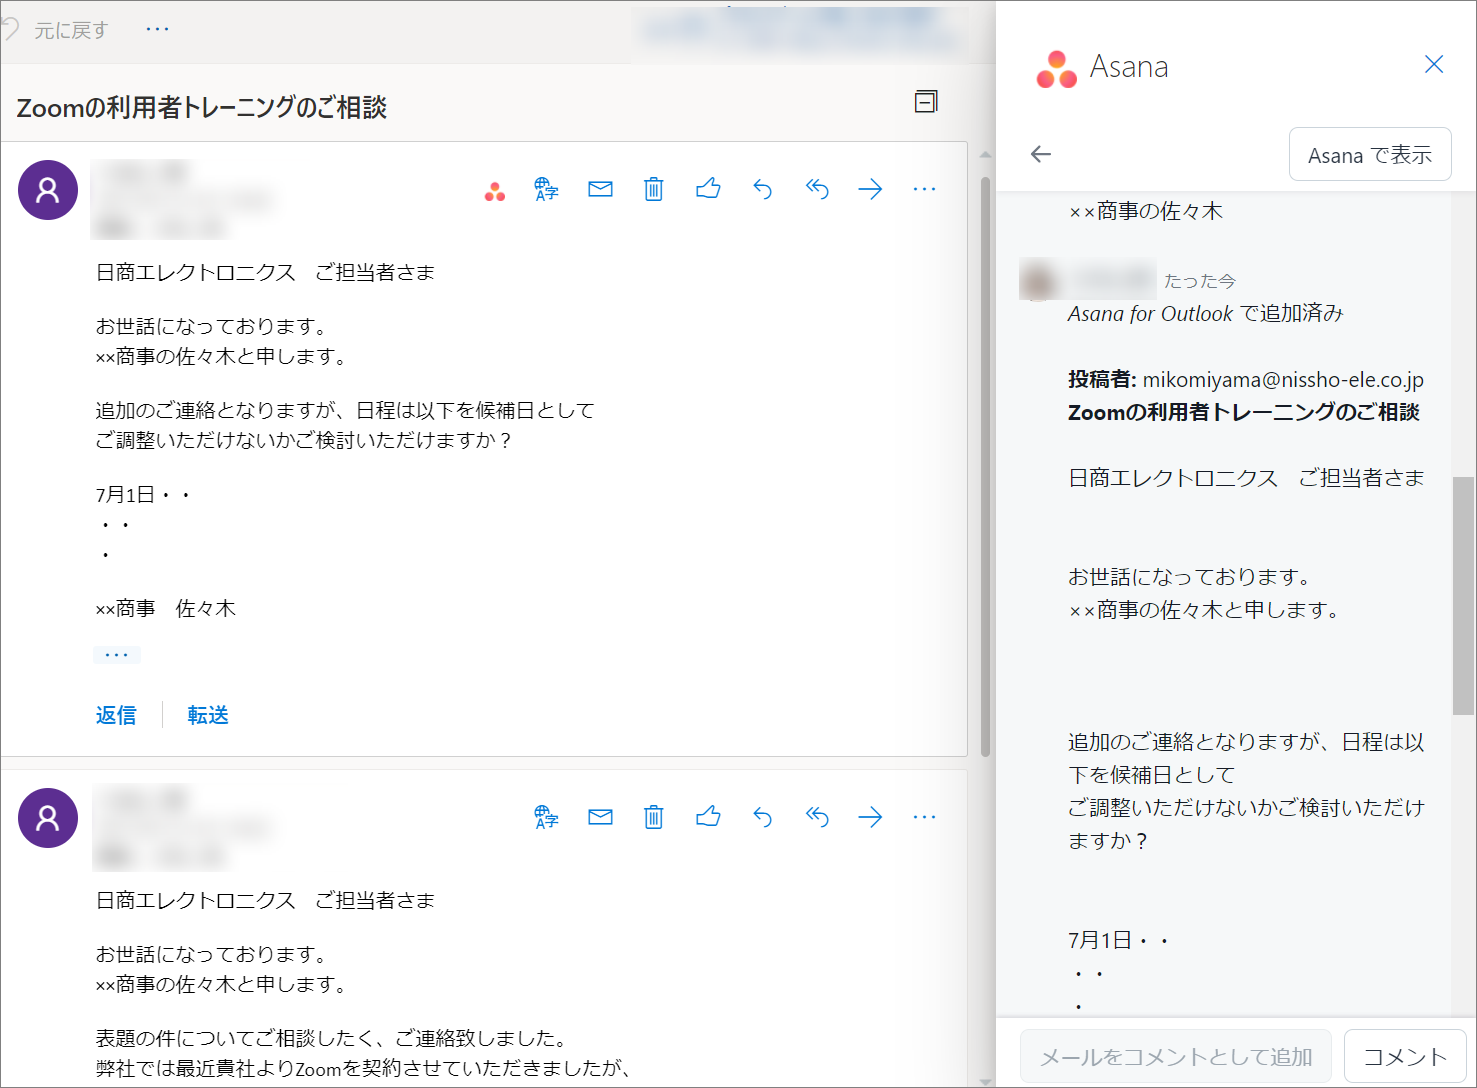
Task: Like second message with thumbs-up icon
Action: pyautogui.click(x=708, y=816)
